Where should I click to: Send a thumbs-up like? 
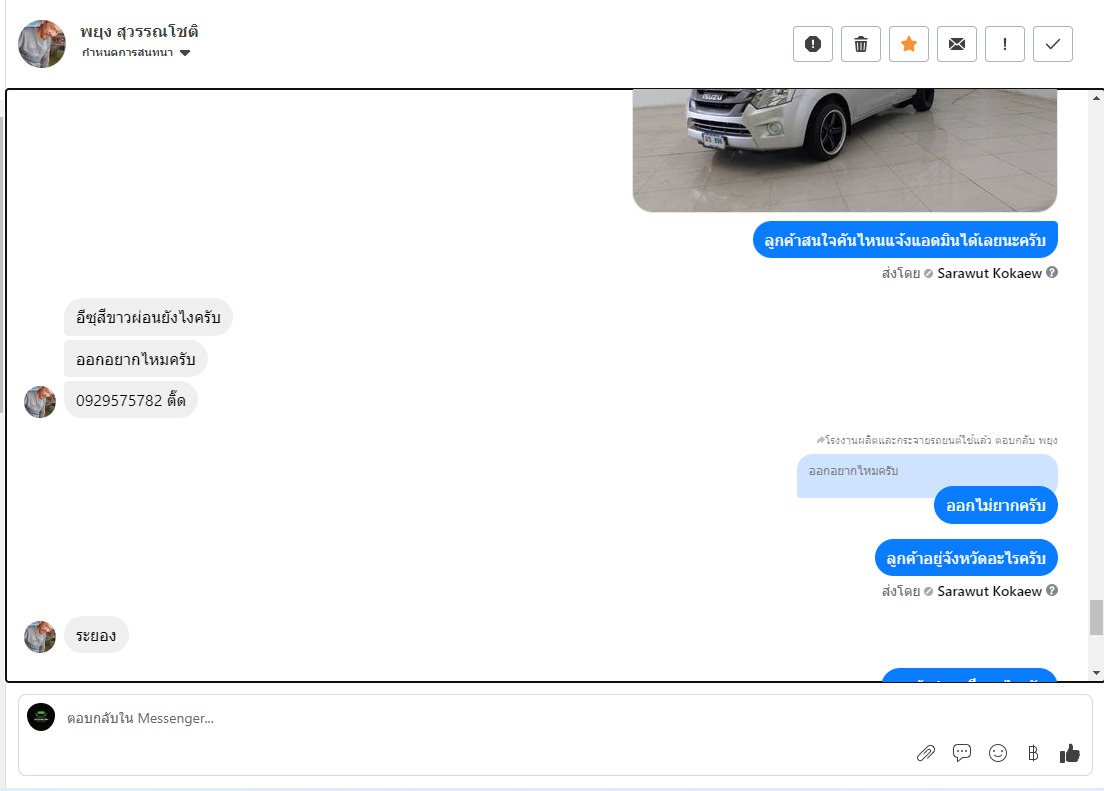1070,753
